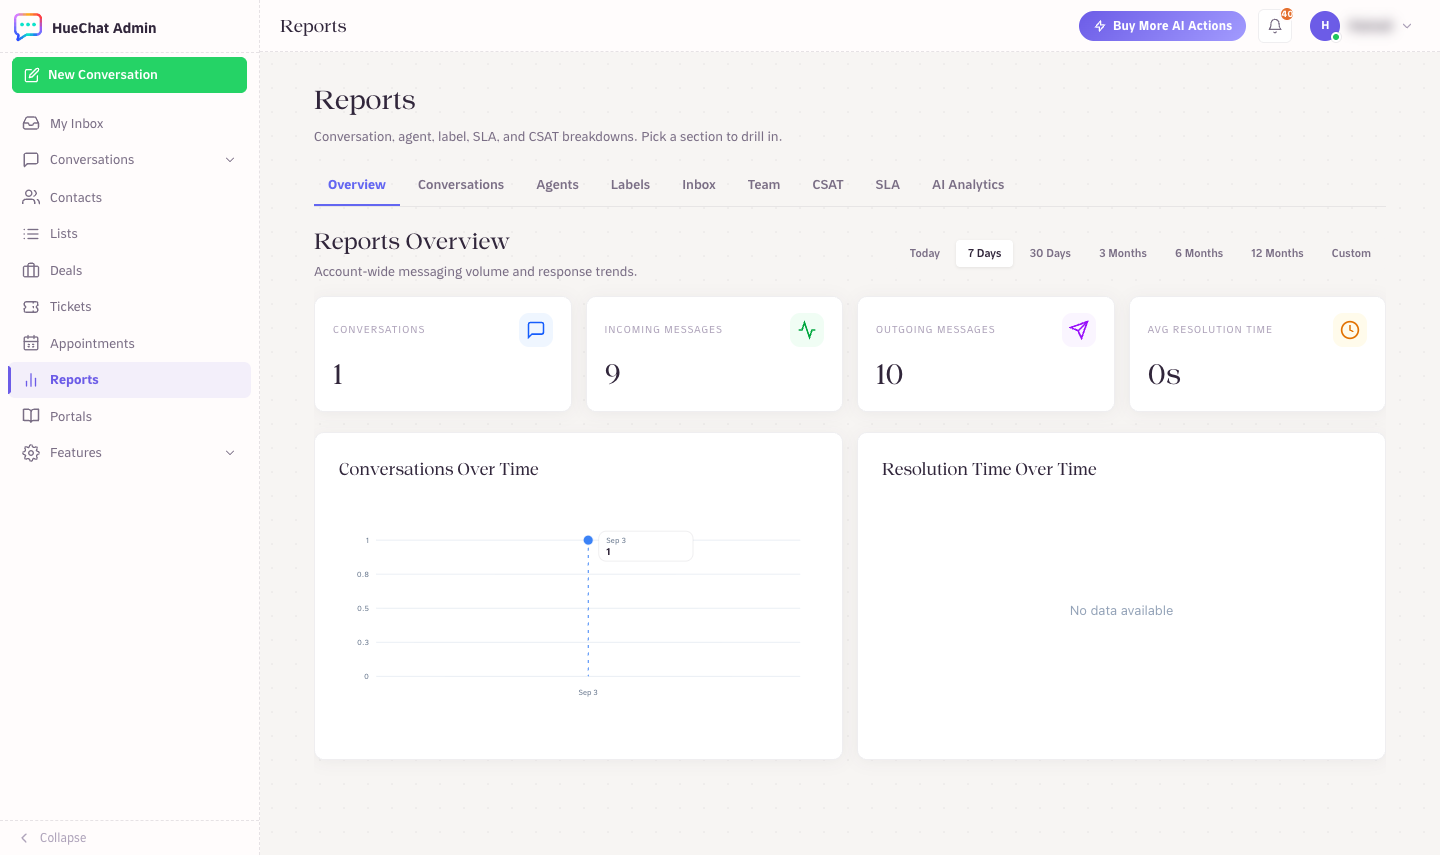The image size is (1440, 855).
Task: Switch to the Conversations report tab
Action: click(461, 185)
